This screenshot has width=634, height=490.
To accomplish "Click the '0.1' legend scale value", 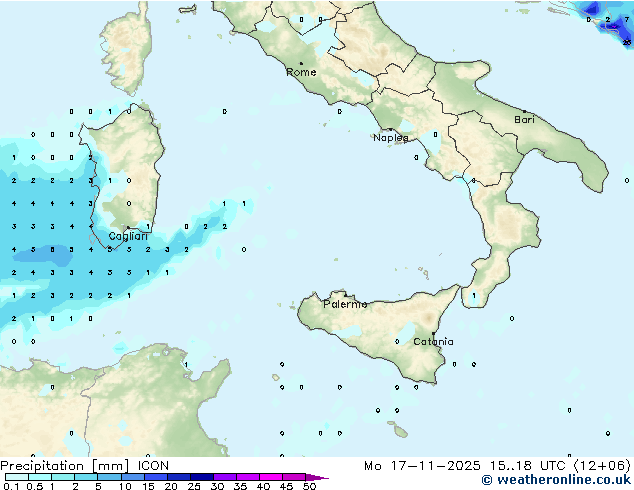I will (11, 486).
